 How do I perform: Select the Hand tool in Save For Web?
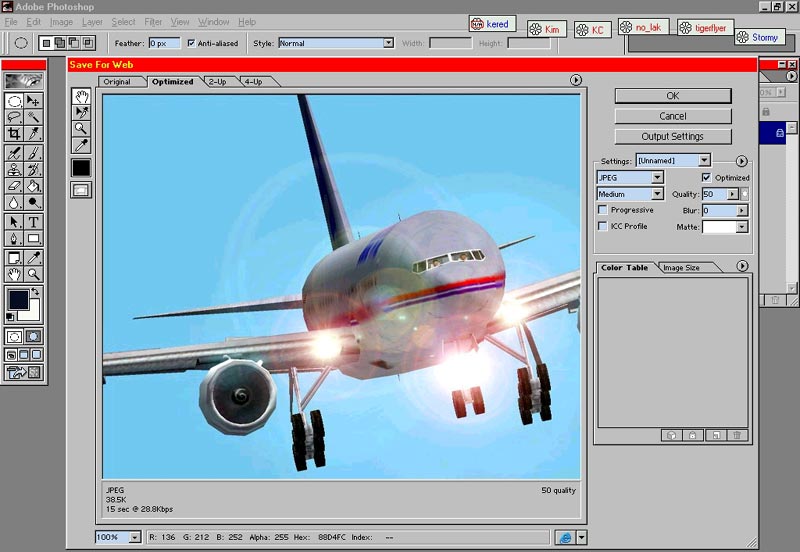(x=81, y=97)
